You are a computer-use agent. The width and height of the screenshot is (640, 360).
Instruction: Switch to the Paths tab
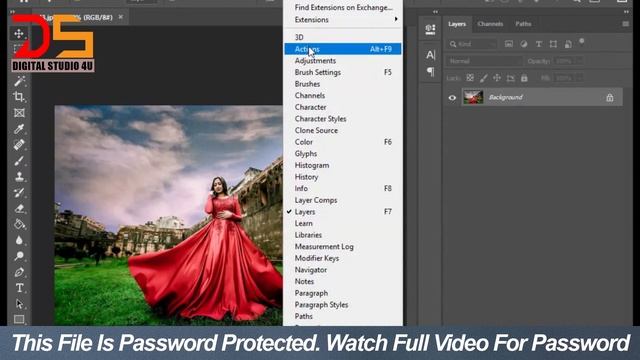[523, 24]
